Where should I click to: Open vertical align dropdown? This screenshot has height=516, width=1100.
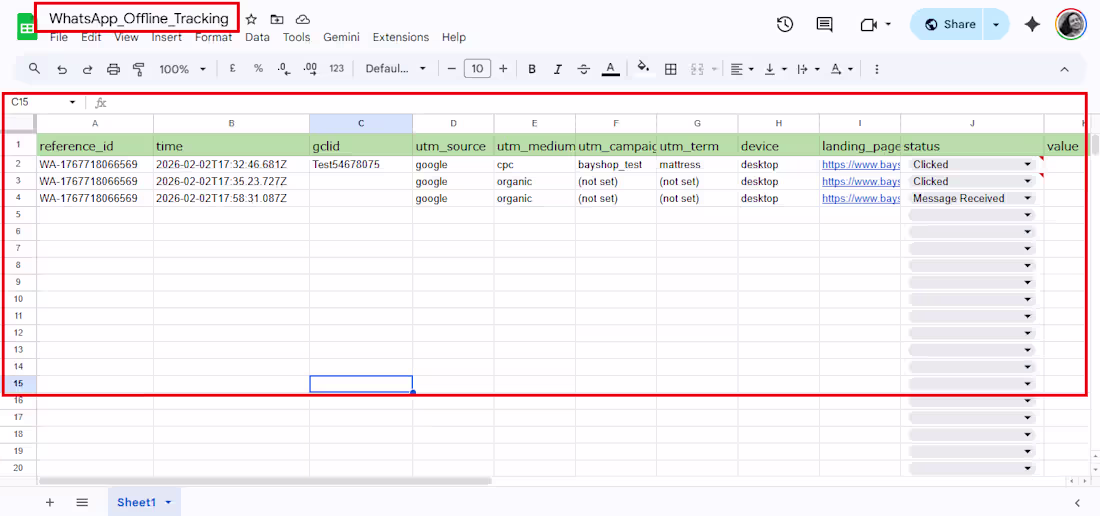pos(775,69)
